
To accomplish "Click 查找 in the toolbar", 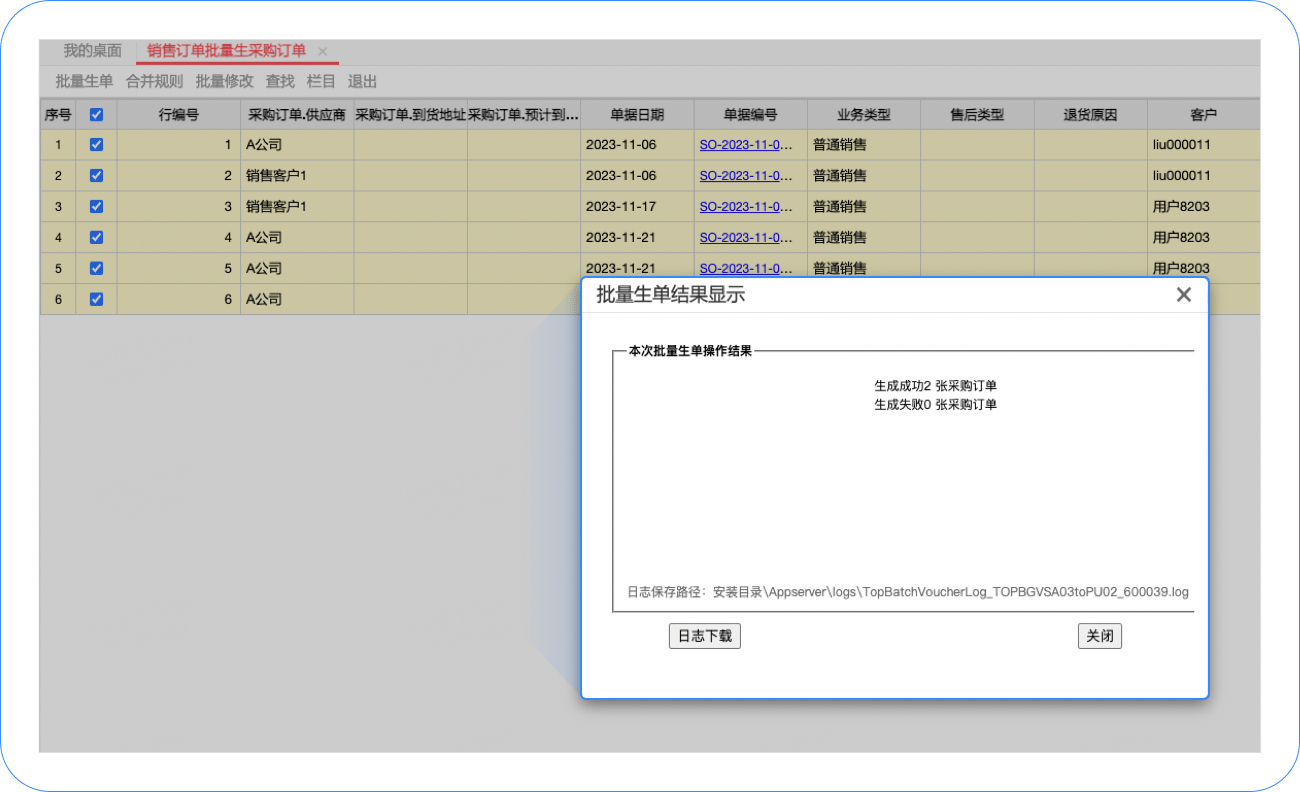I will (280, 81).
